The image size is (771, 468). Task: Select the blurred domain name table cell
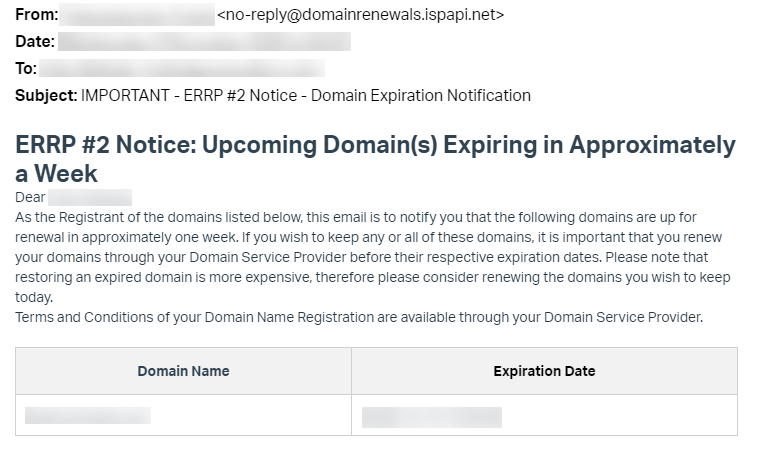pos(88,416)
